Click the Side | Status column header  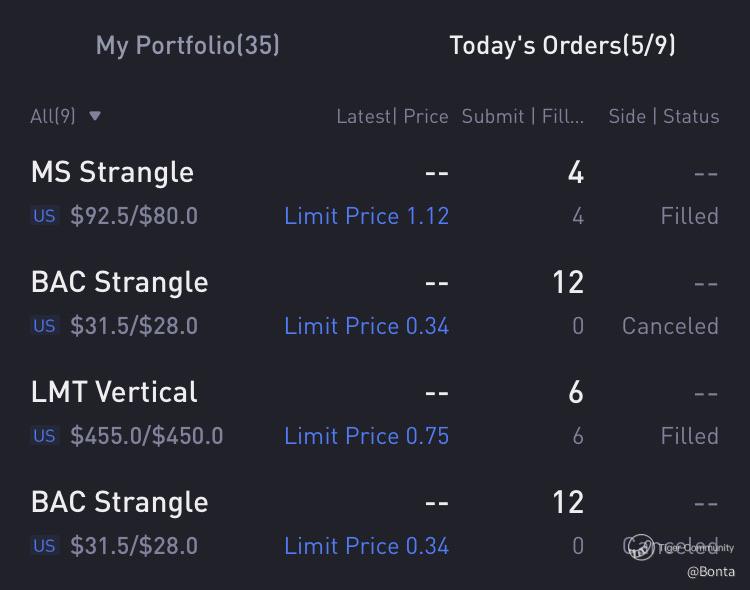pos(663,117)
